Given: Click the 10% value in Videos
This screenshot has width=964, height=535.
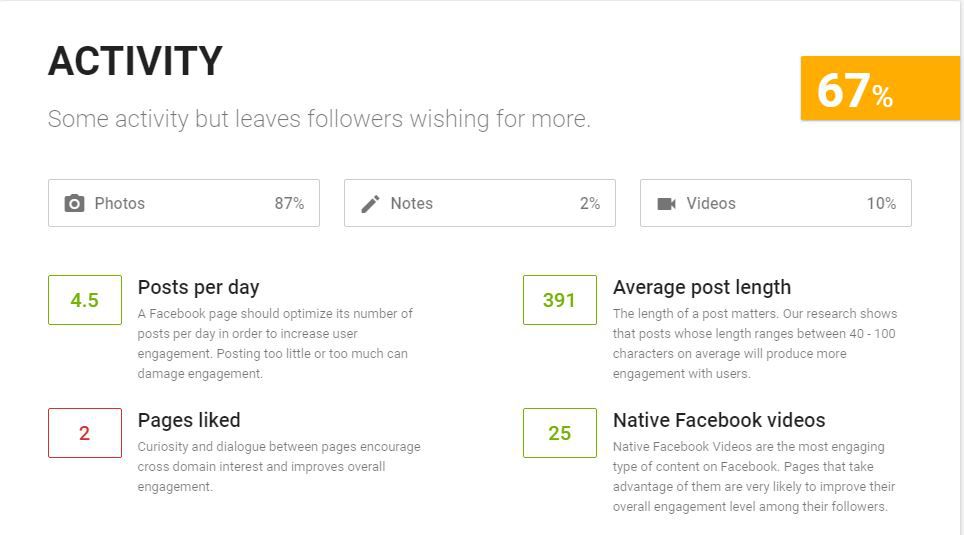Looking at the screenshot, I should [x=881, y=204].
